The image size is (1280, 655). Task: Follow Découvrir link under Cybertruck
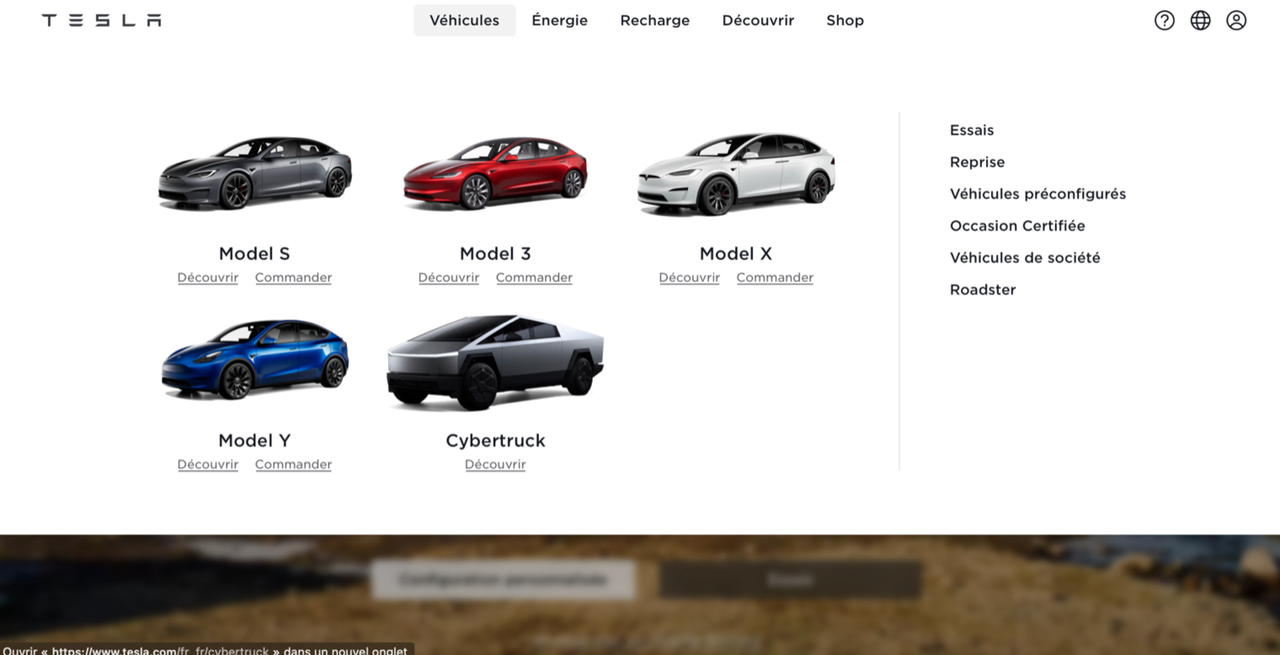click(495, 465)
